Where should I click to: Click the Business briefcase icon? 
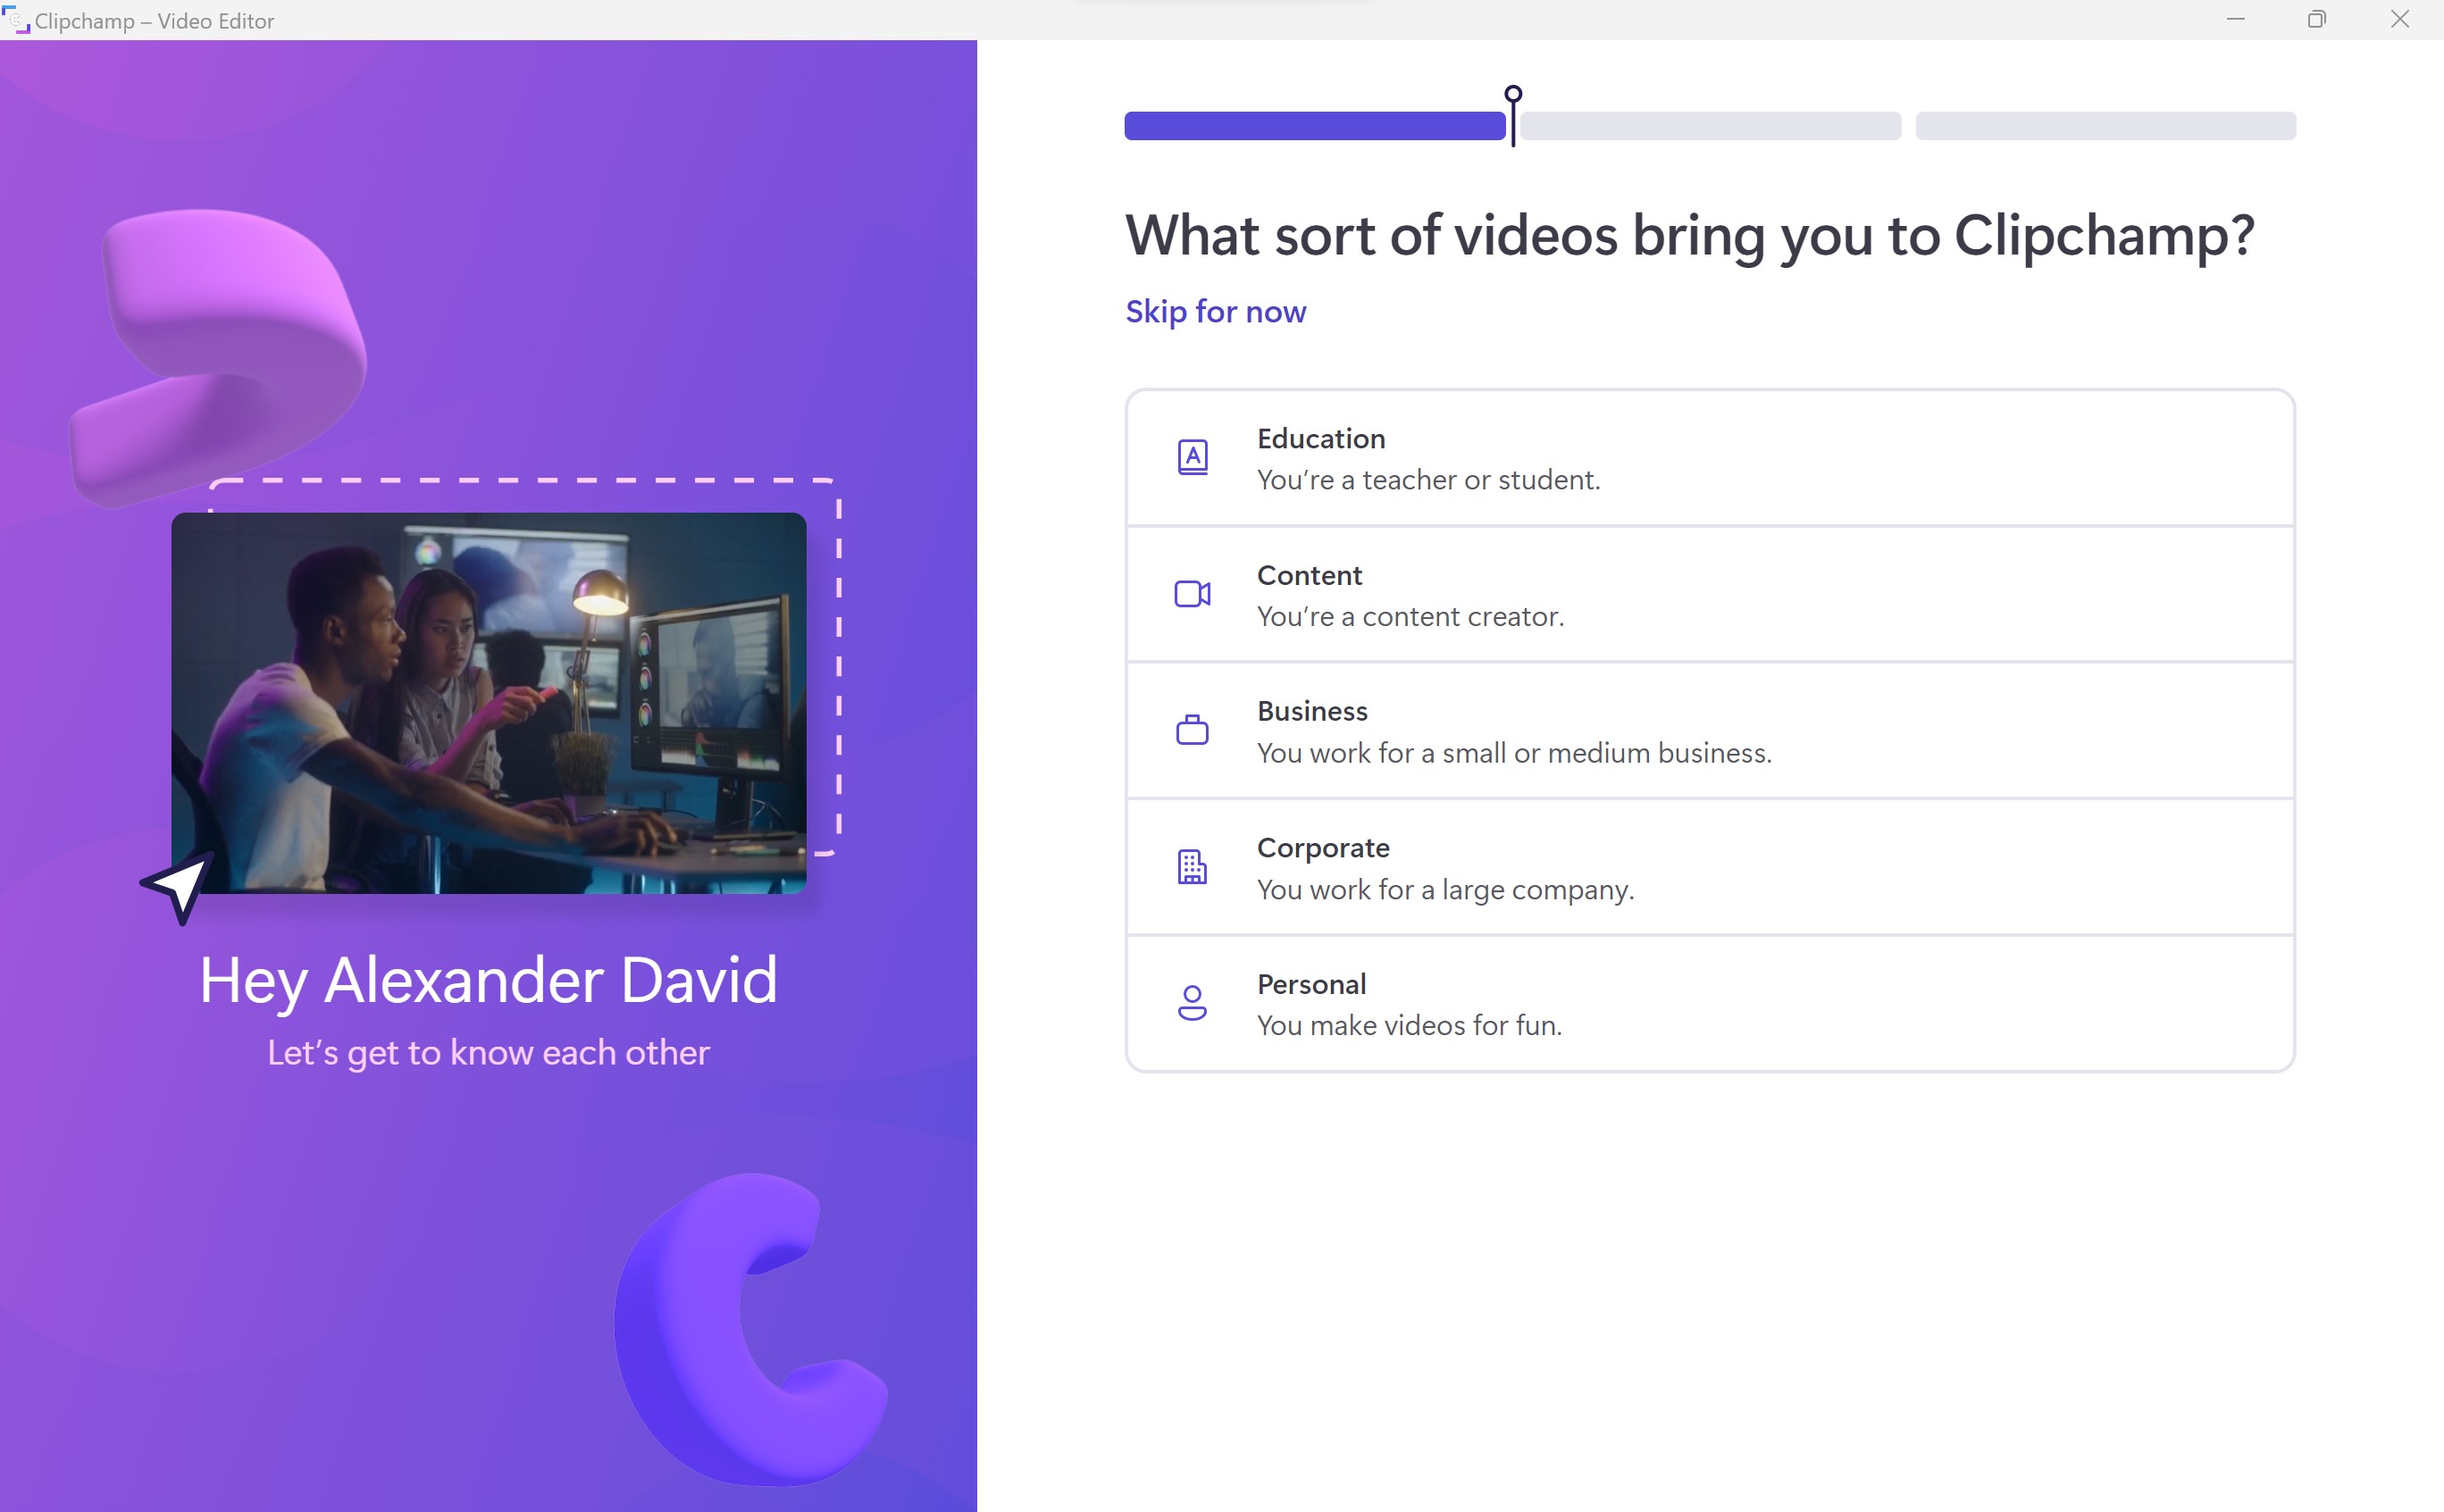click(x=1192, y=730)
